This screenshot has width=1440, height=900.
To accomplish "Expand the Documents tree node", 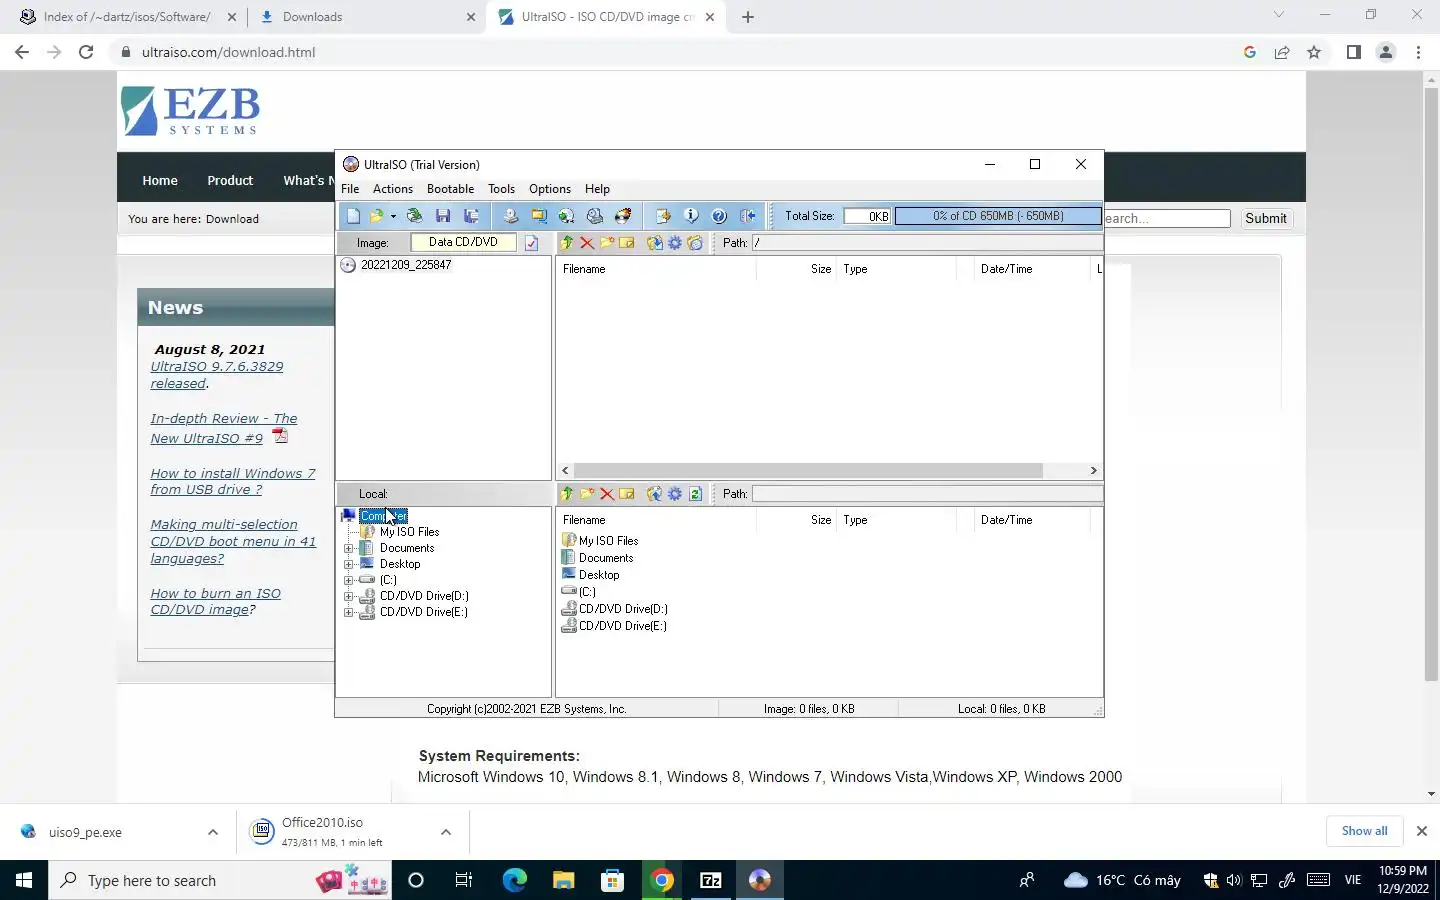I will coord(348,548).
